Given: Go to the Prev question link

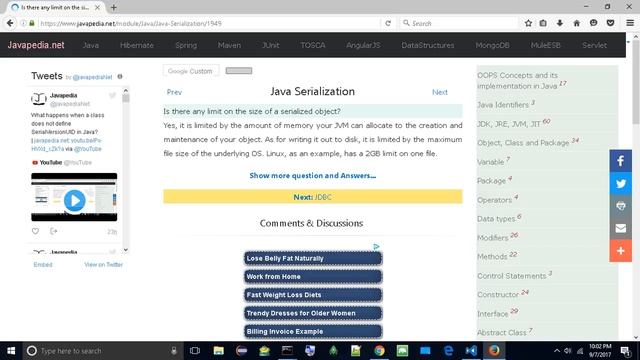Looking at the screenshot, I should [174, 92].
